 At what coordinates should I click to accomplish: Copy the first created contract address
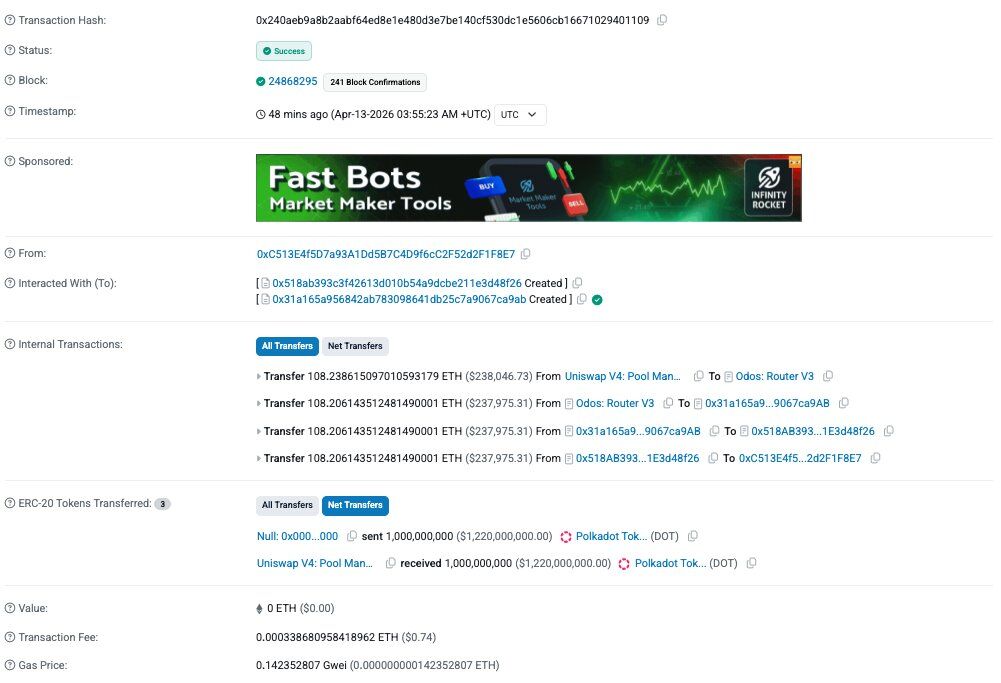pos(577,282)
